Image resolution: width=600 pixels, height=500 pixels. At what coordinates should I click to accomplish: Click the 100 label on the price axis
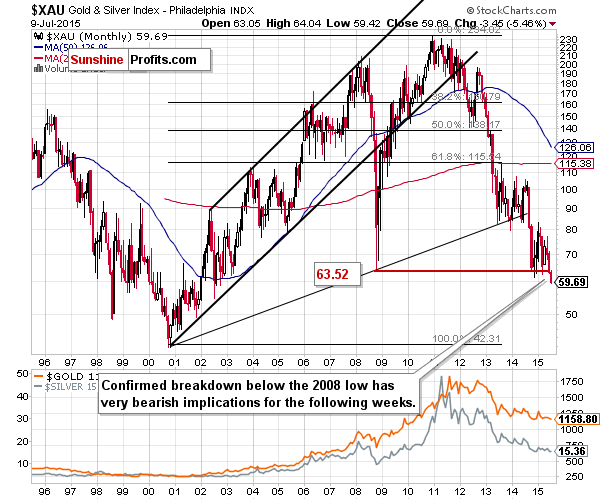click(568, 190)
